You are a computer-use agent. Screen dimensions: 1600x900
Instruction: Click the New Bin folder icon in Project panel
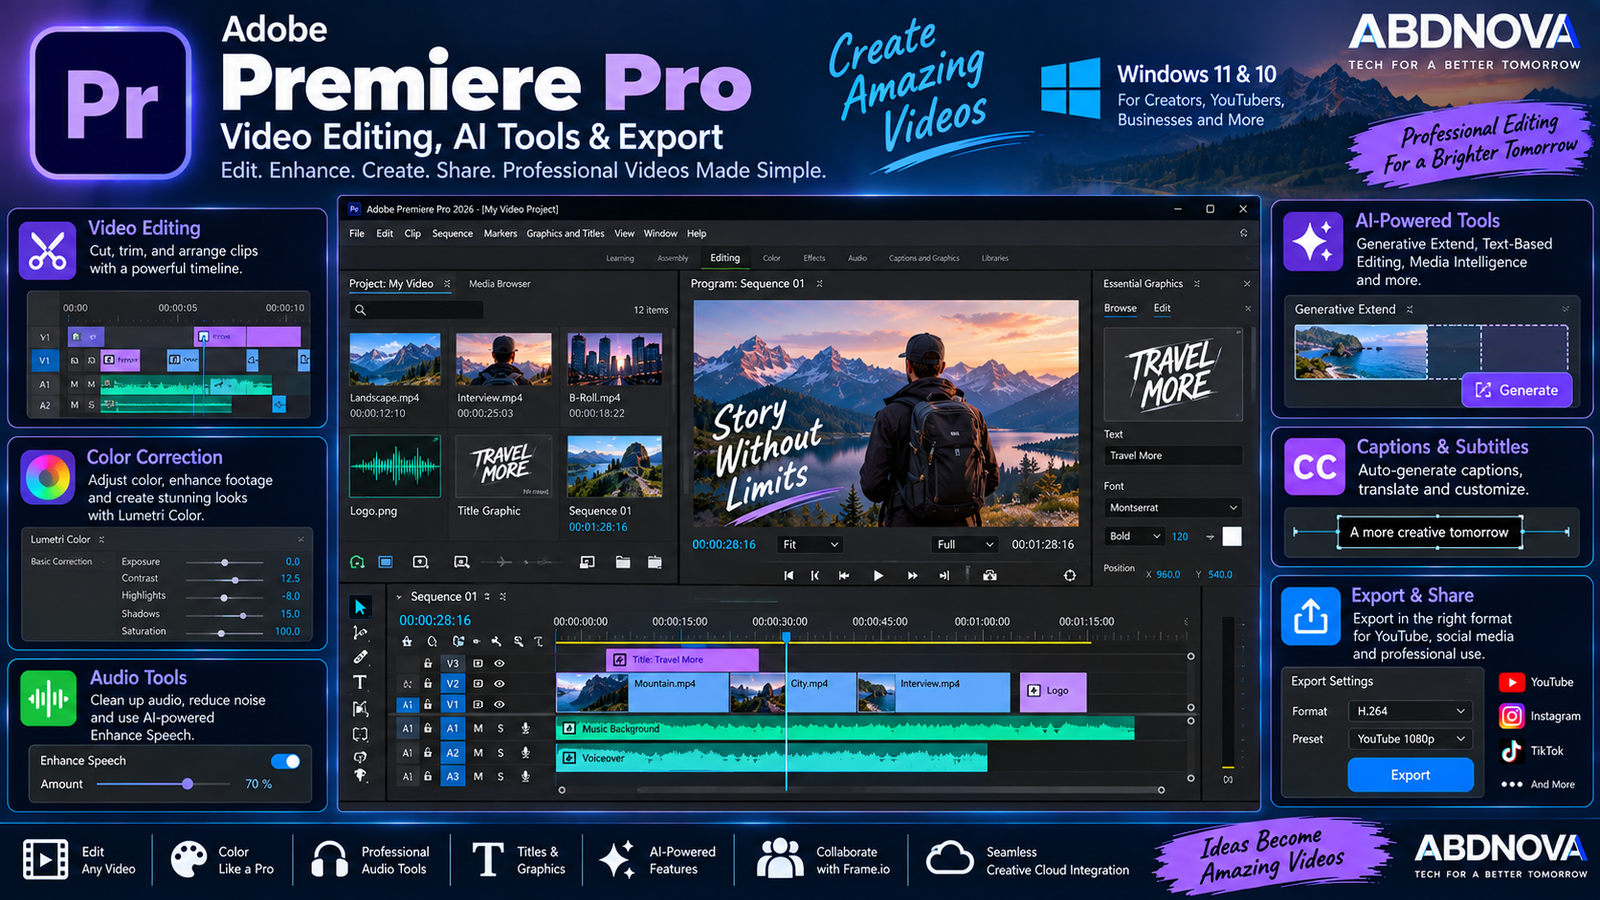pyautogui.click(x=623, y=562)
